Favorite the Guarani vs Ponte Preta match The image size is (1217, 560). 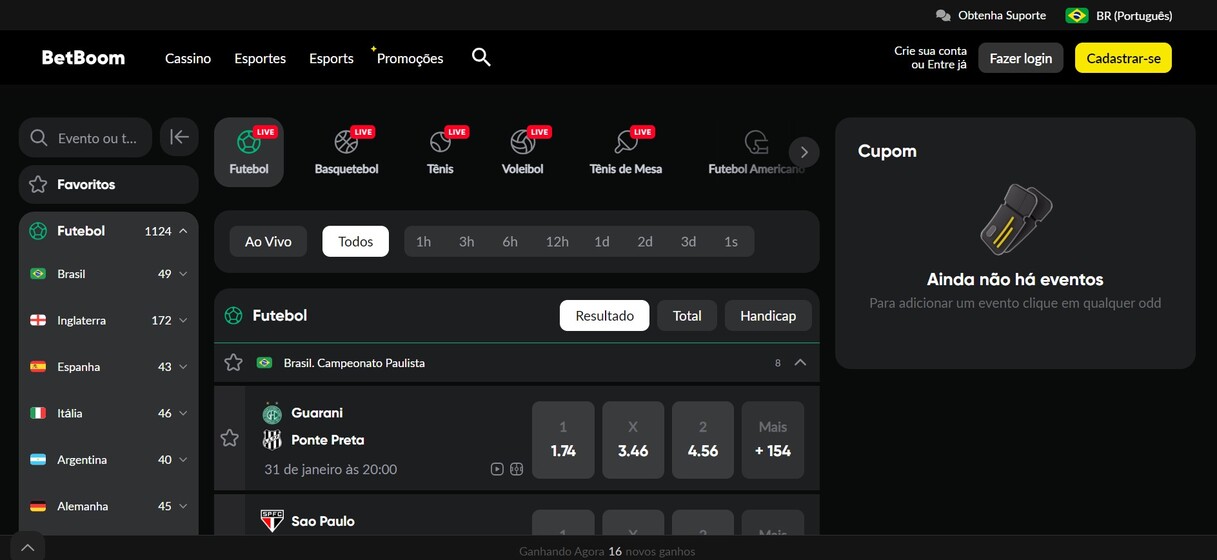click(x=229, y=438)
